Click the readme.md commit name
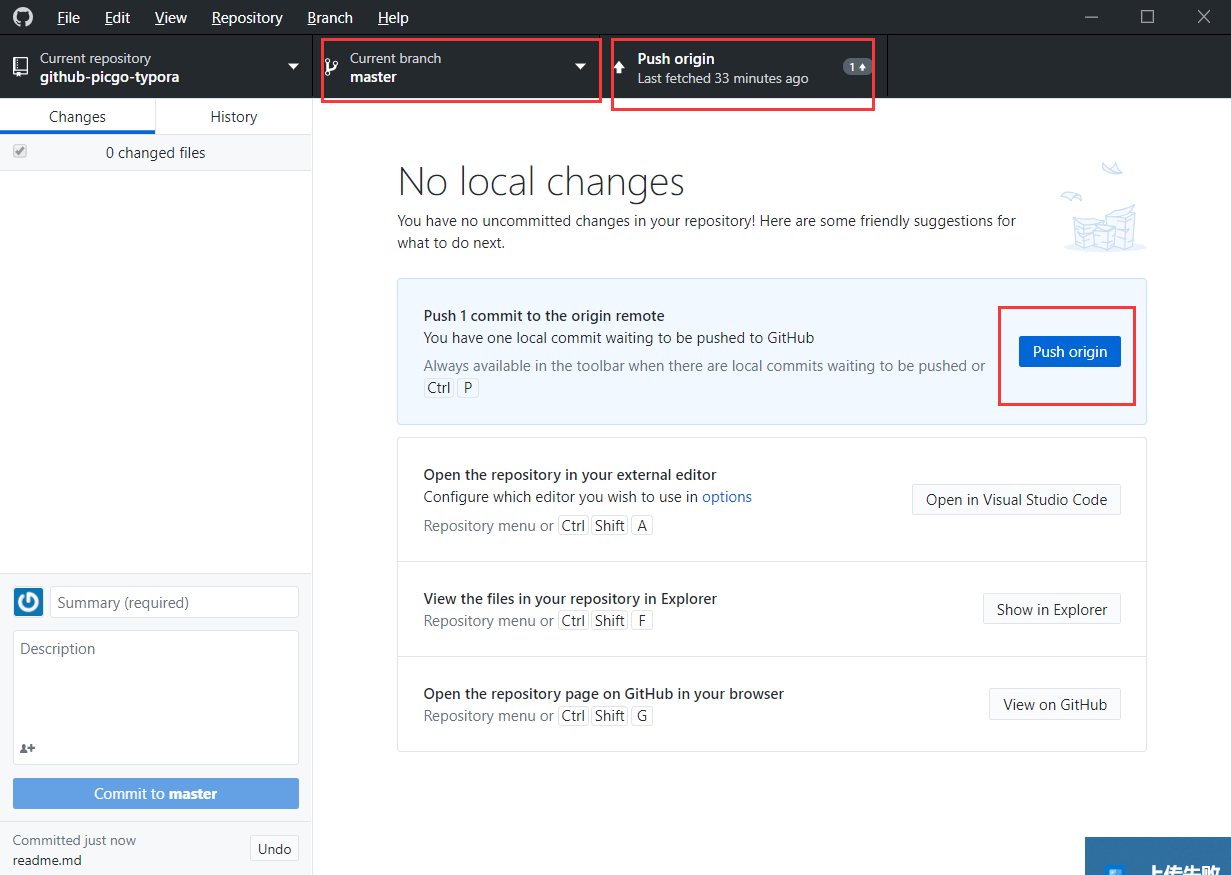This screenshot has width=1231, height=875. coord(47,860)
